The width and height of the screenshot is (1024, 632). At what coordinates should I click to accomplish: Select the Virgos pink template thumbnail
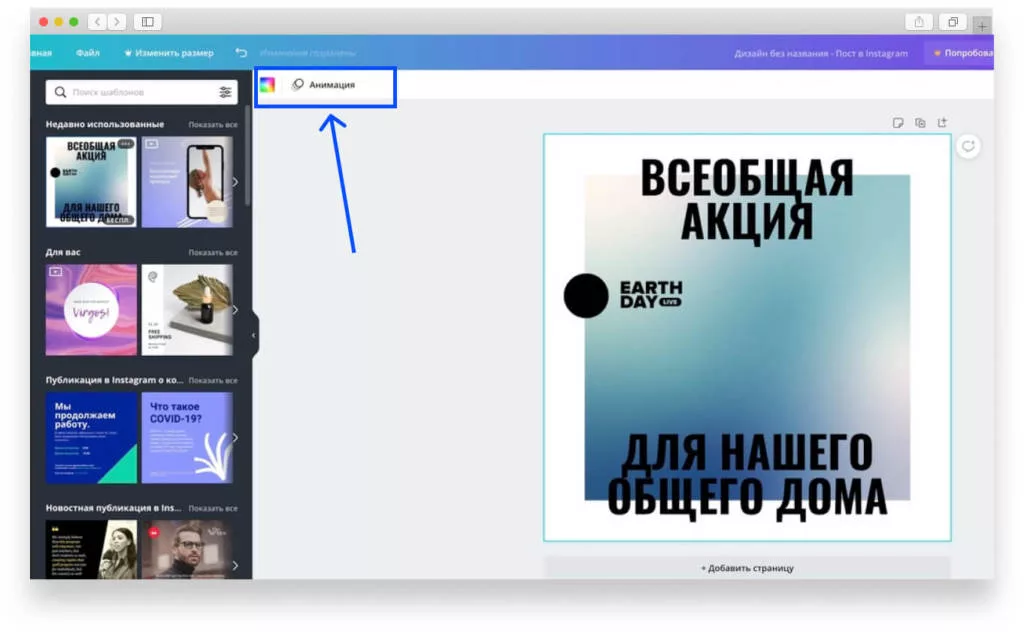pyautogui.click(x=91, y=310)
